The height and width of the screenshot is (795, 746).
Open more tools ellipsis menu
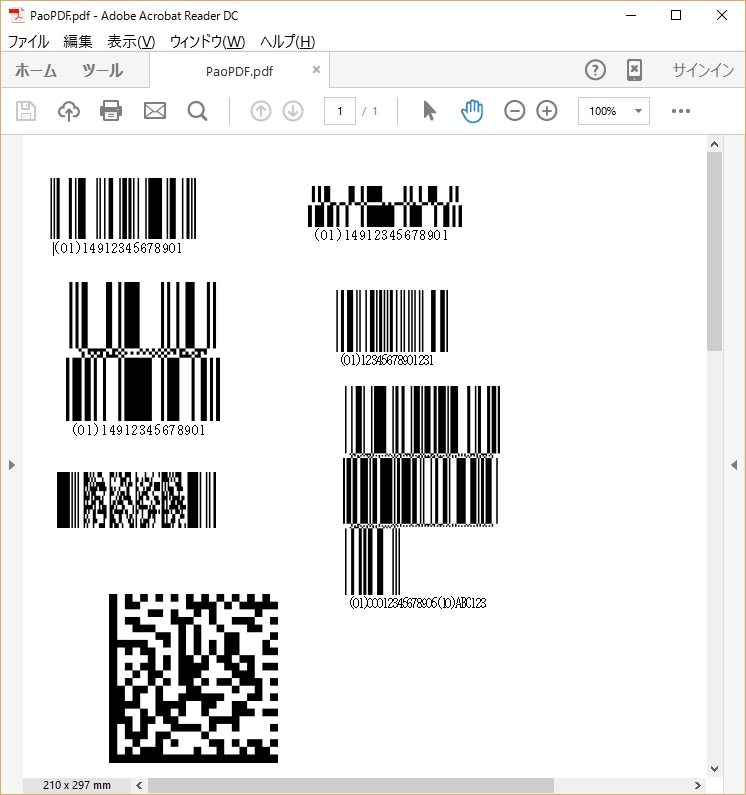[681, 111]
